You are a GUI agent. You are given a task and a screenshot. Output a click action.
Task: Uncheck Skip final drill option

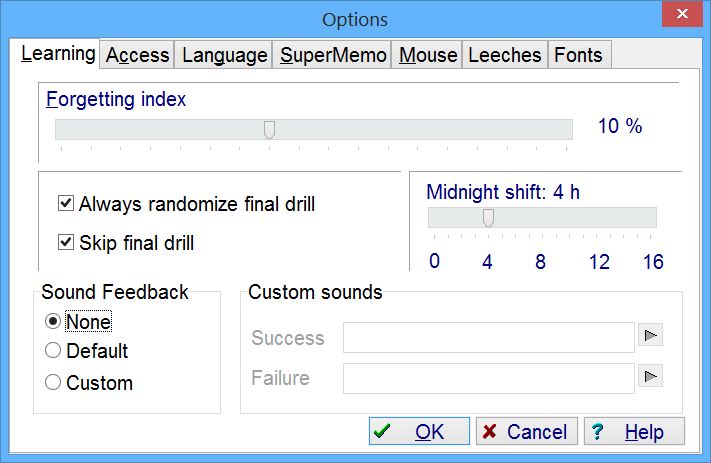(x=66, y=242)
